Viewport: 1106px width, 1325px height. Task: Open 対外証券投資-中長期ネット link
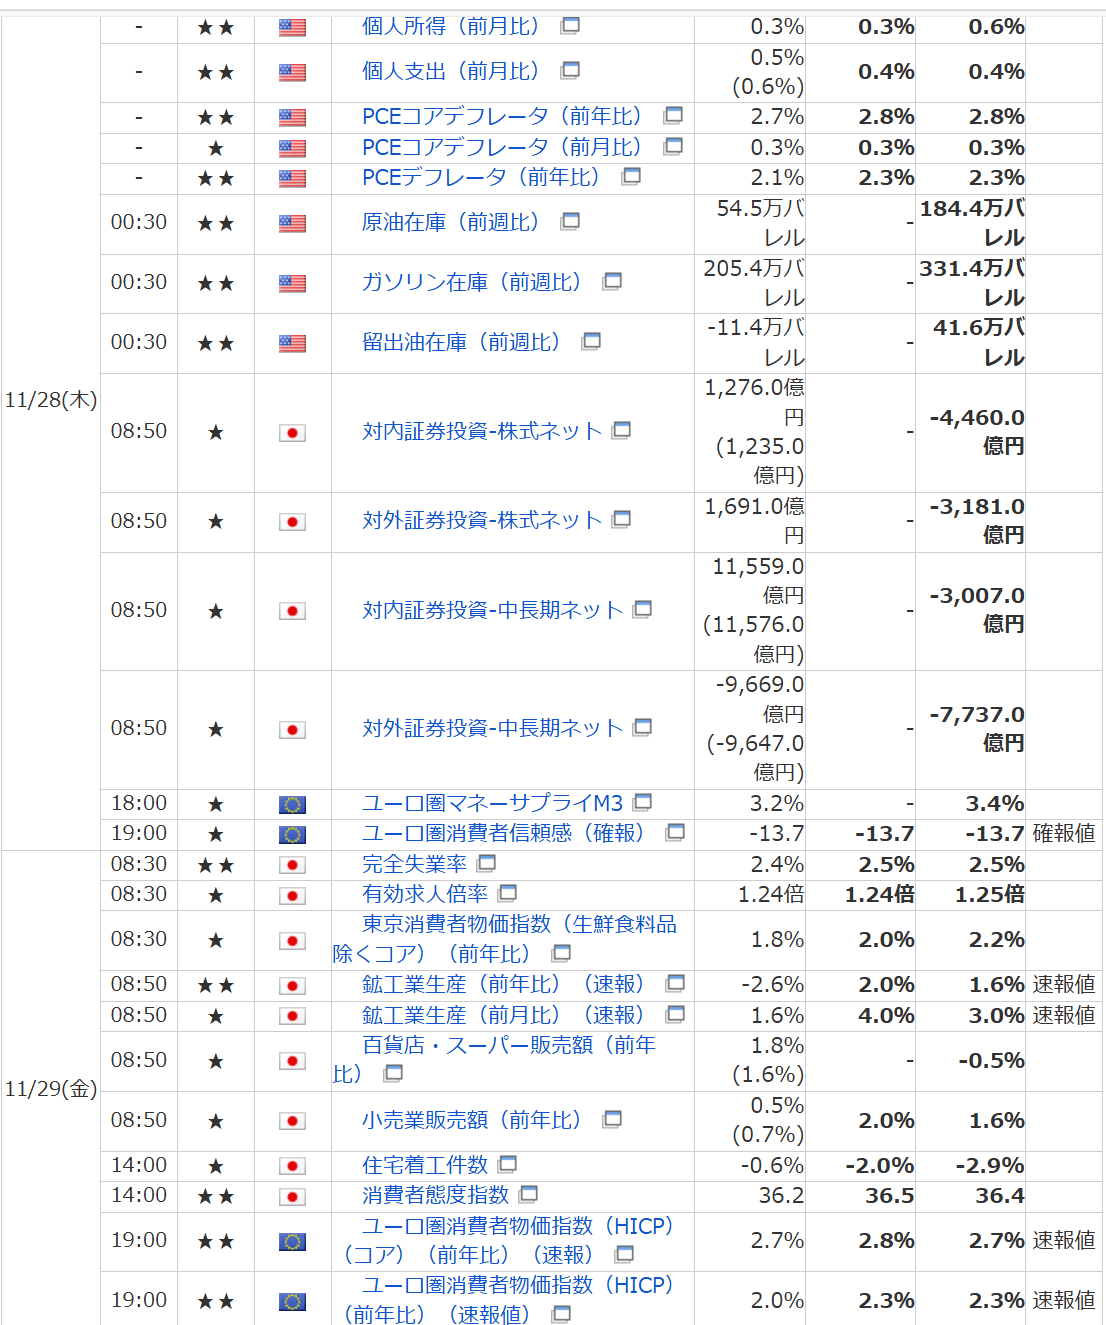point(492,728)
